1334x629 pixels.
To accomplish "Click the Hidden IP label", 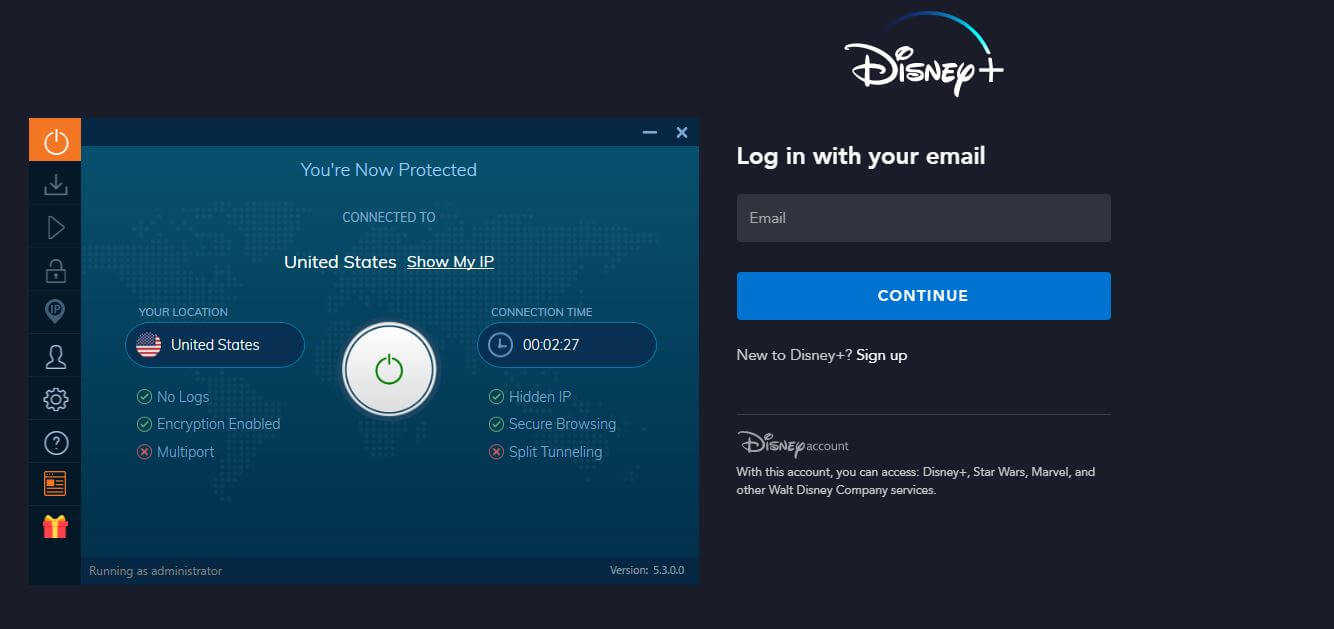I will (540, 397).
